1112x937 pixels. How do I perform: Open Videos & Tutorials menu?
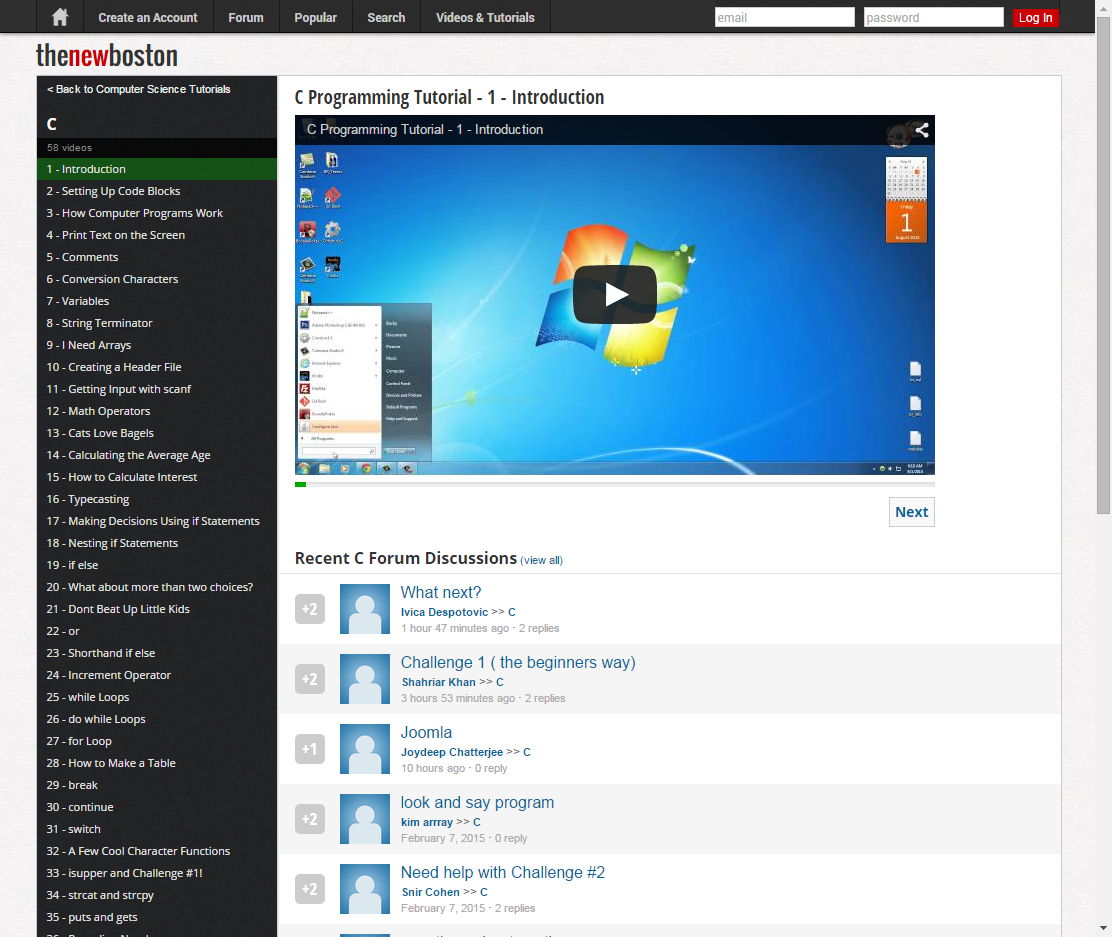coord(485,17)
